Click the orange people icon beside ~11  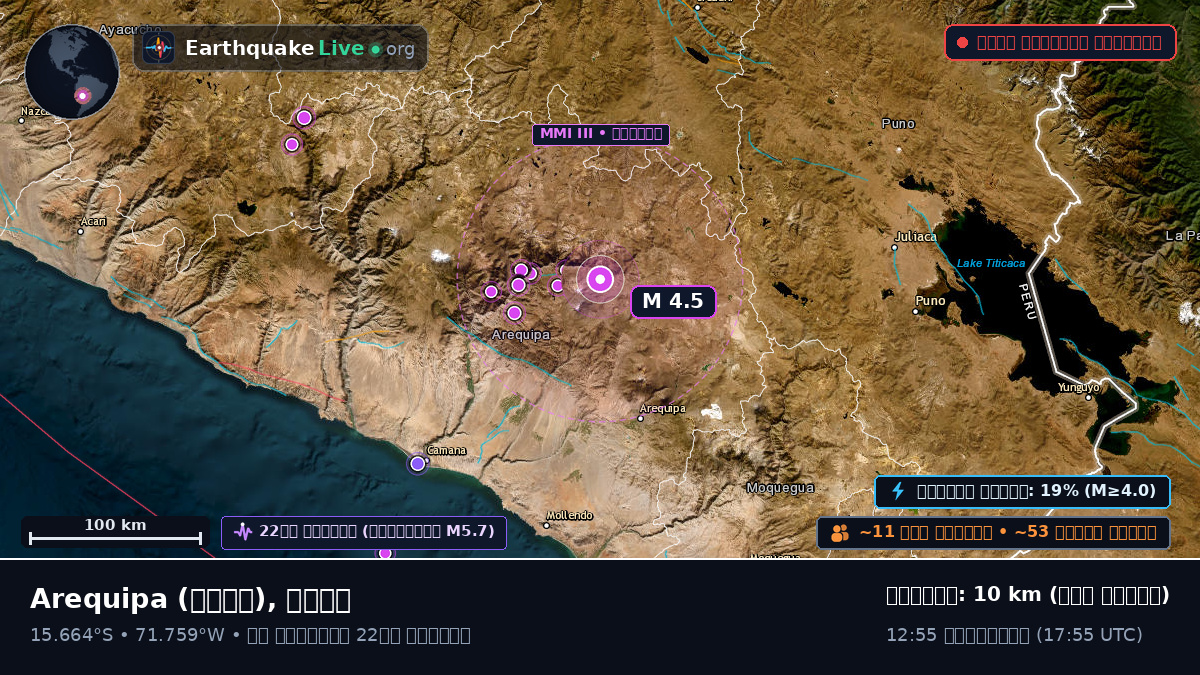pos(840,533)
